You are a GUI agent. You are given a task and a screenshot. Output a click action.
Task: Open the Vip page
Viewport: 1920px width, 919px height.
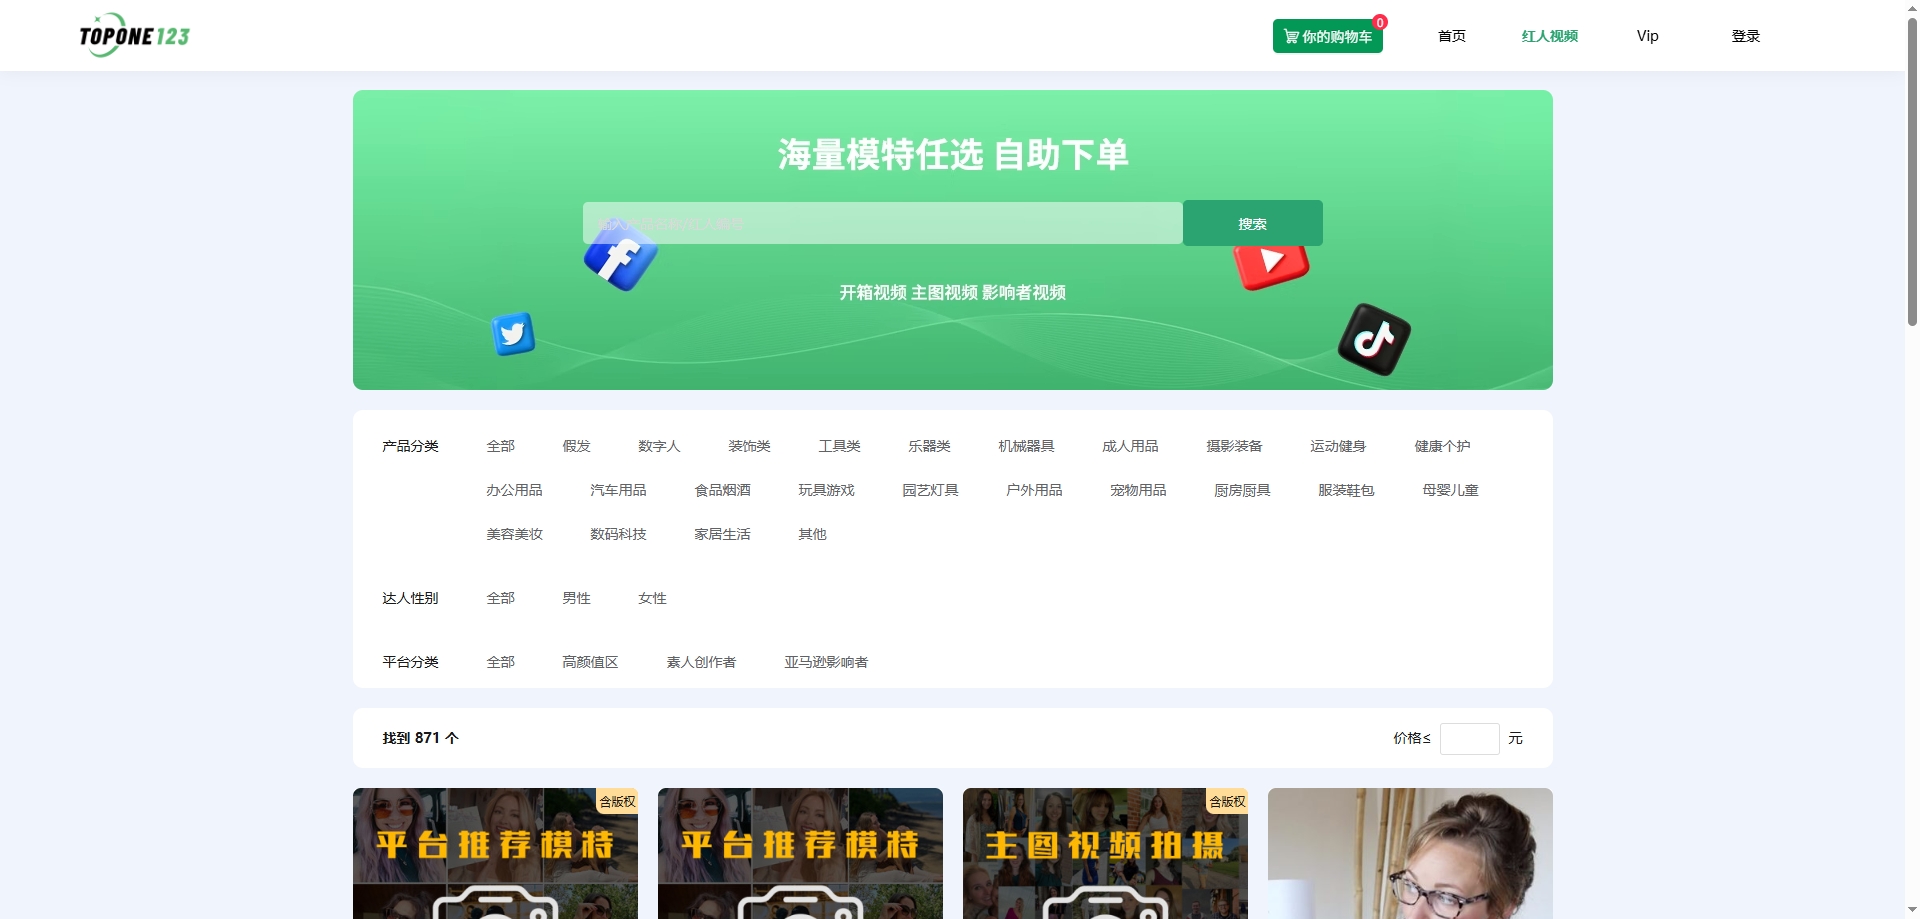(1647, 36)
